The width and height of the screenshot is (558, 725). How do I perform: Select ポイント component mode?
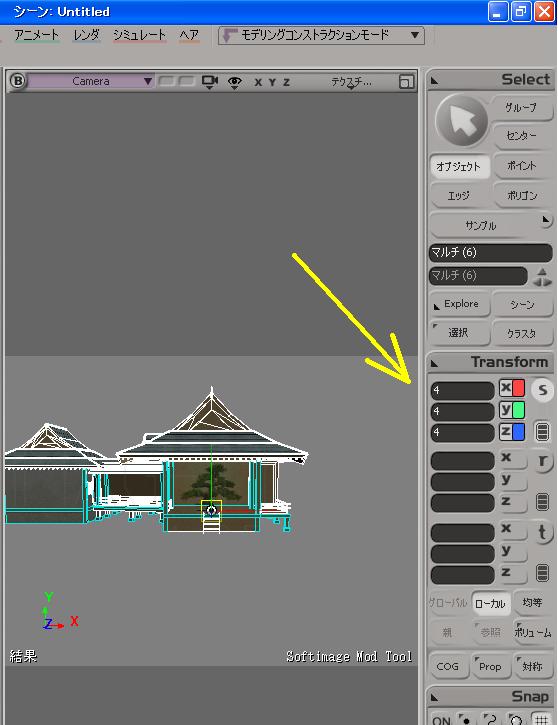(x=522, y=166)
